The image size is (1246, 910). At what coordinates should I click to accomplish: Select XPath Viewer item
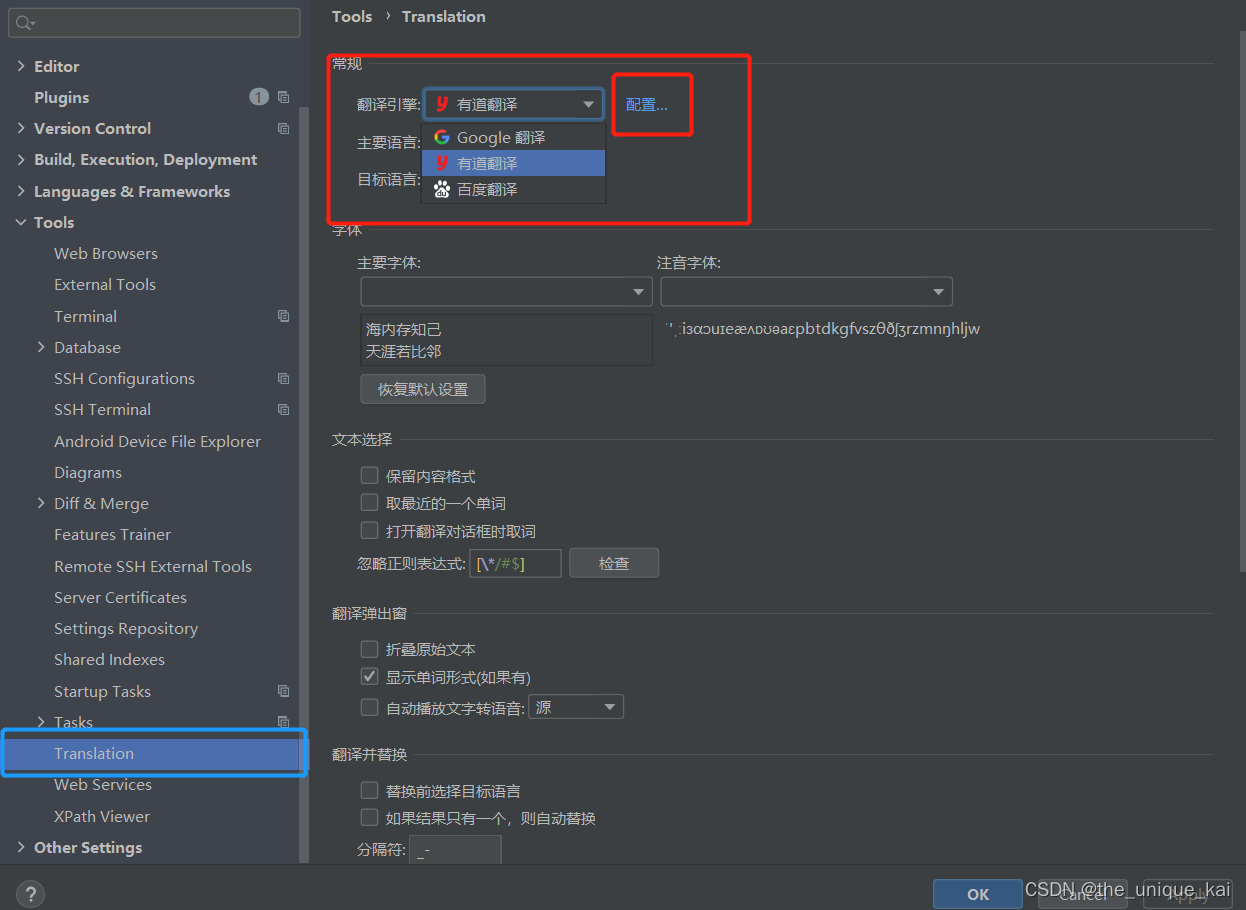tap(102, 816)
